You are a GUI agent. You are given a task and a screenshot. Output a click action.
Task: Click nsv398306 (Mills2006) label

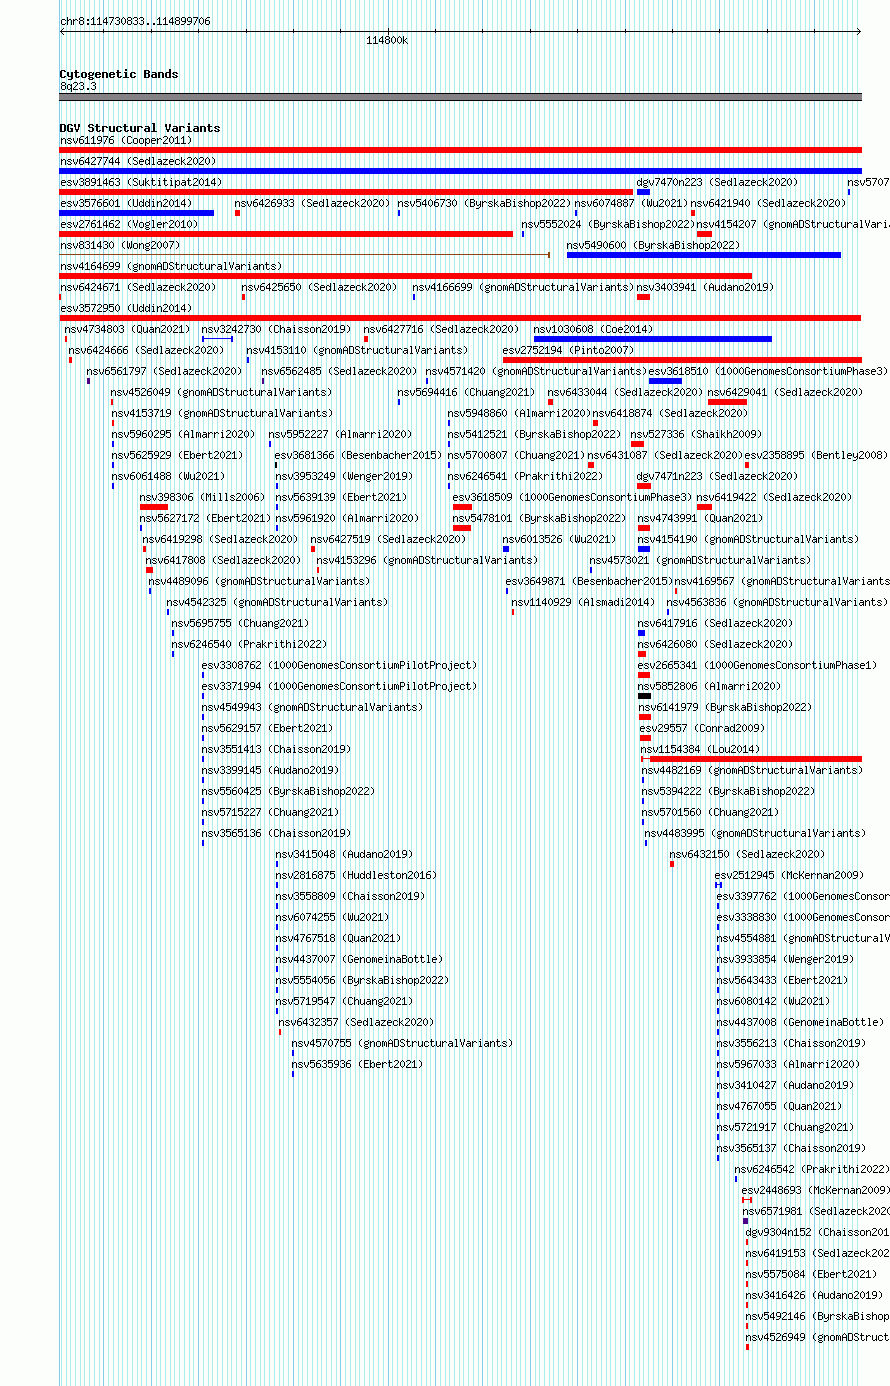[203, 497]
